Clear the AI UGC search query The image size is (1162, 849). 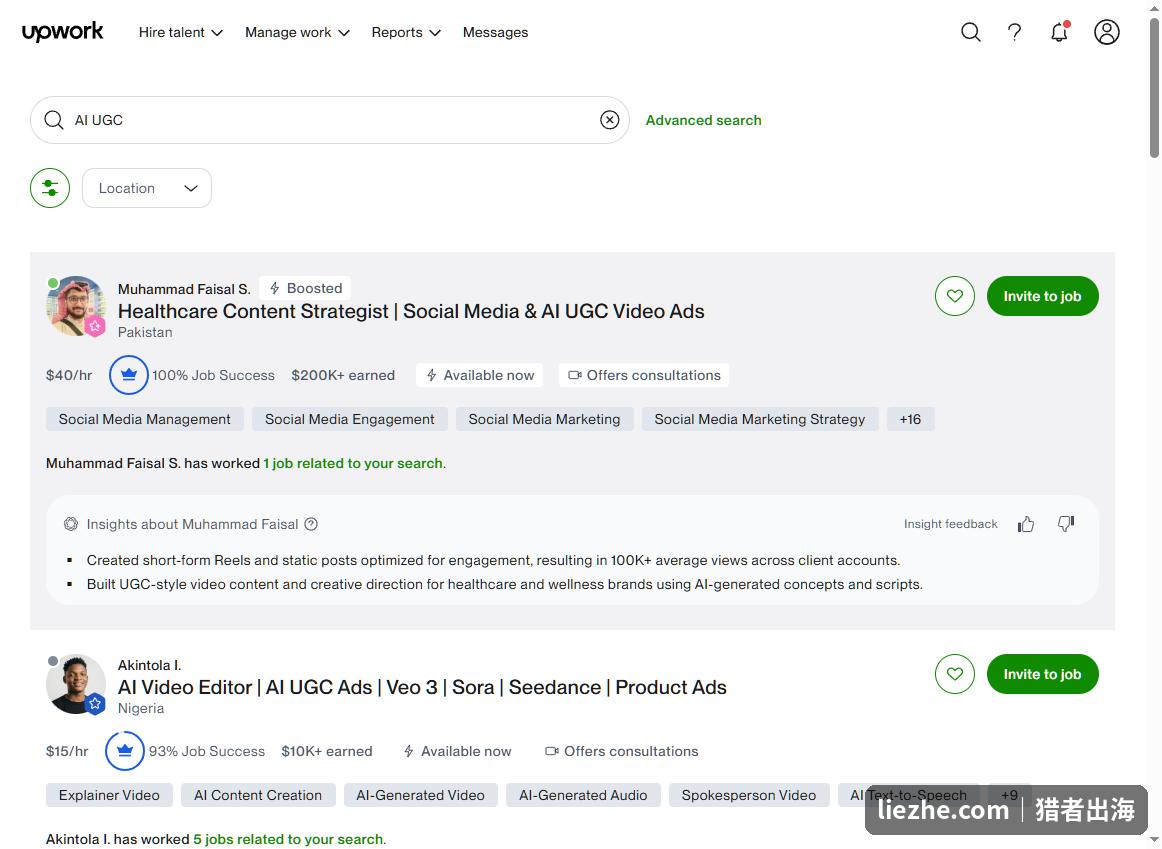click(x=609, y=120)
